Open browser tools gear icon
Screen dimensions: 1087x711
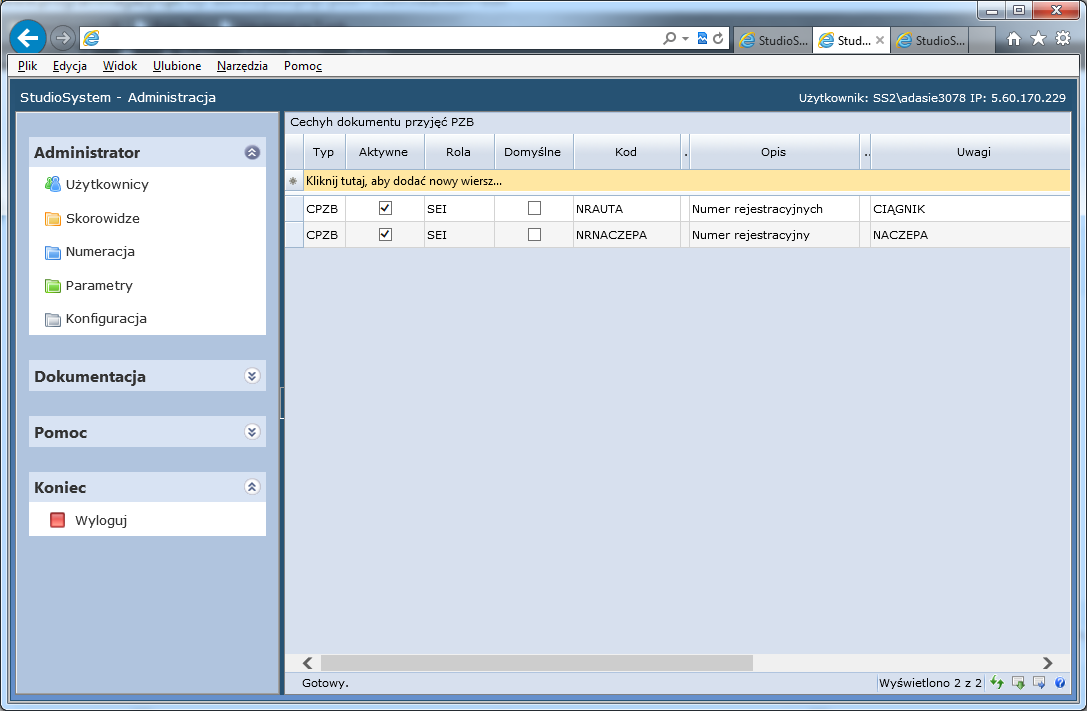click(1063, 39)
